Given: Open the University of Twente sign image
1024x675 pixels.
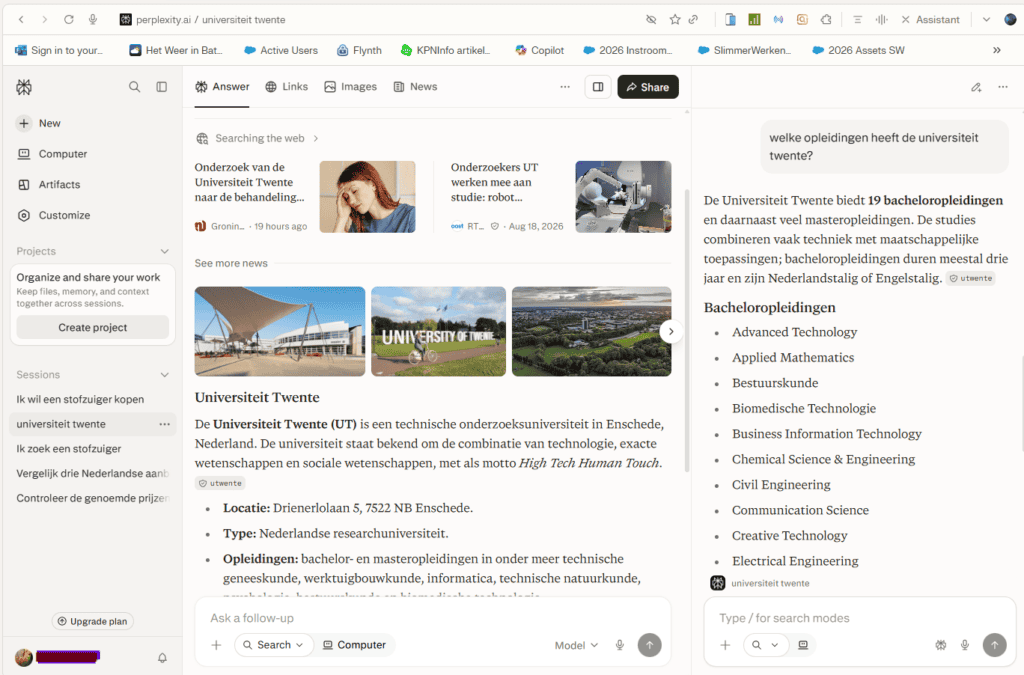Looking at the screenshot, I should 438,332.
